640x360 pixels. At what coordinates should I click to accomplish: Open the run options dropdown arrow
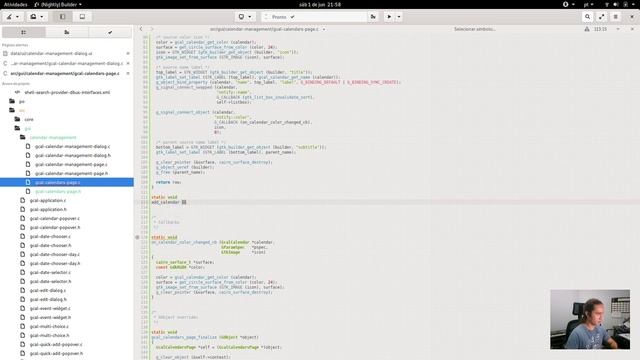(x=399, y=17)
